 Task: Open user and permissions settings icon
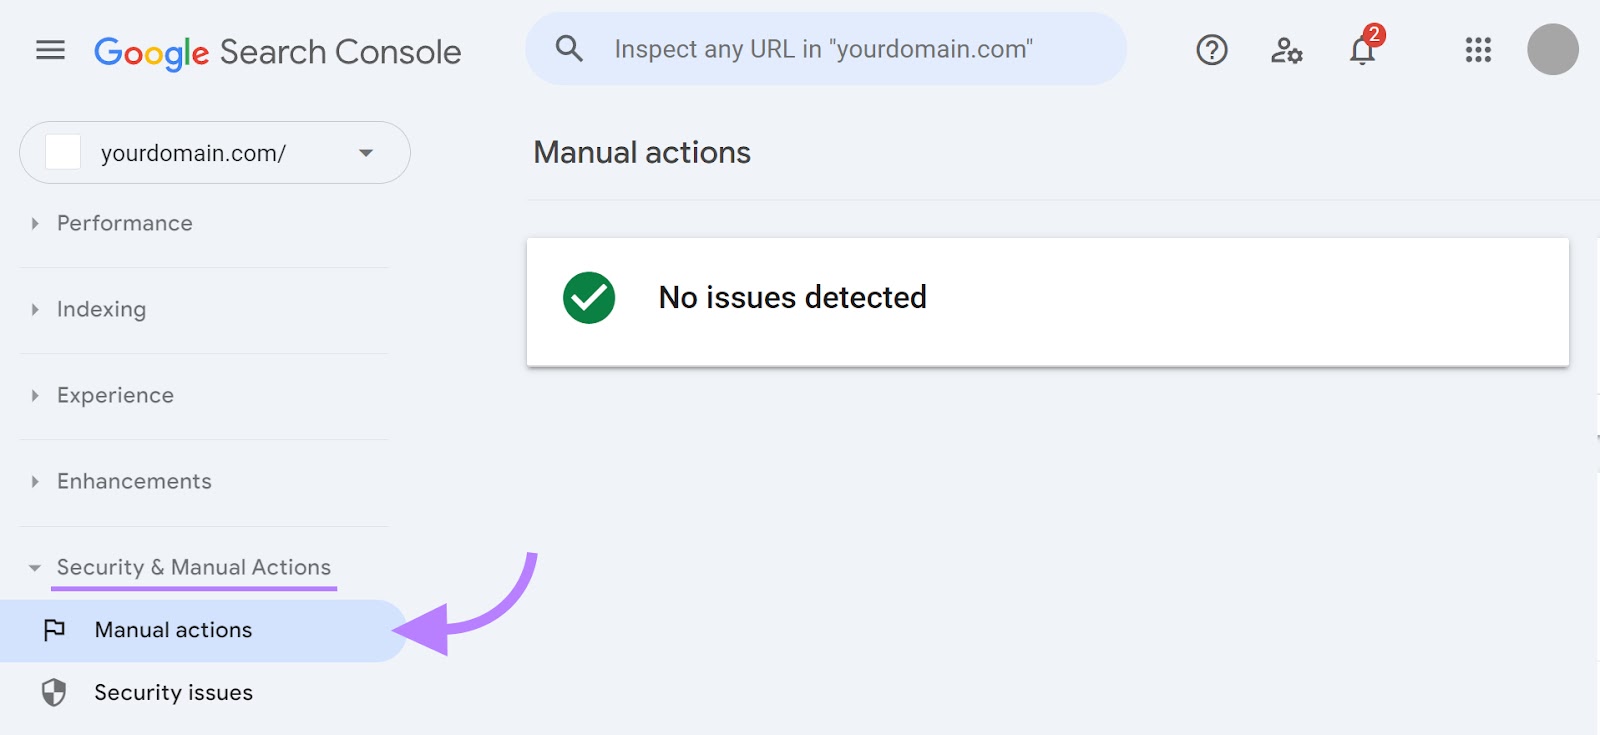[1286, 52]
